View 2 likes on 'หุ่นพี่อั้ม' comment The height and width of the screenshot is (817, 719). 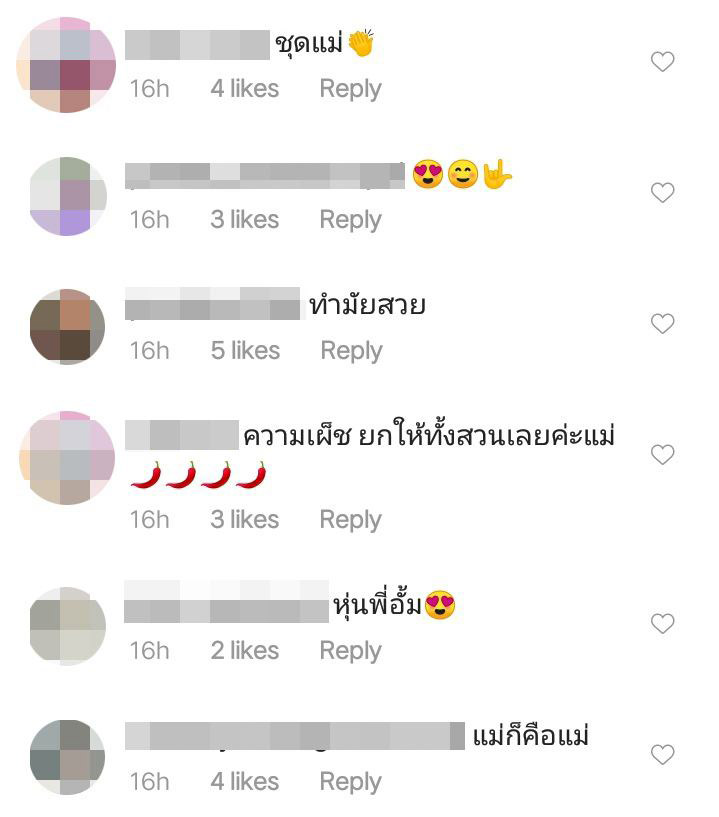tap(244, 650)
